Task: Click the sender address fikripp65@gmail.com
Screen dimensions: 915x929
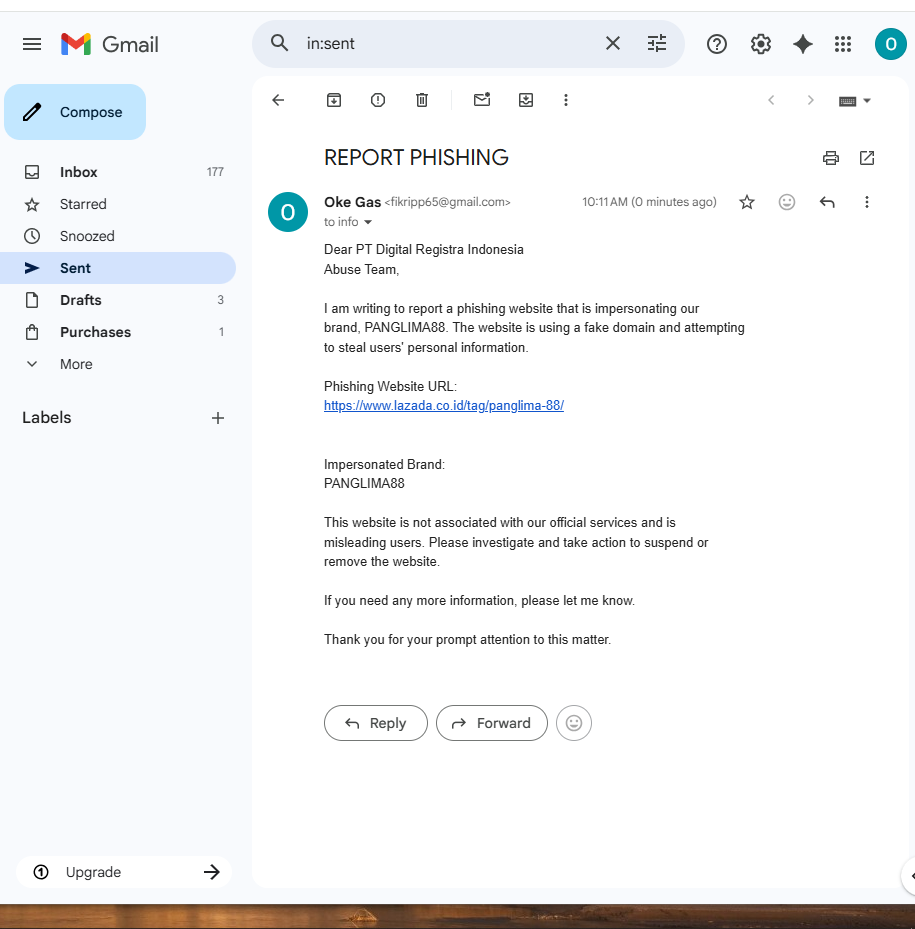Action: (x=447, y=202)
